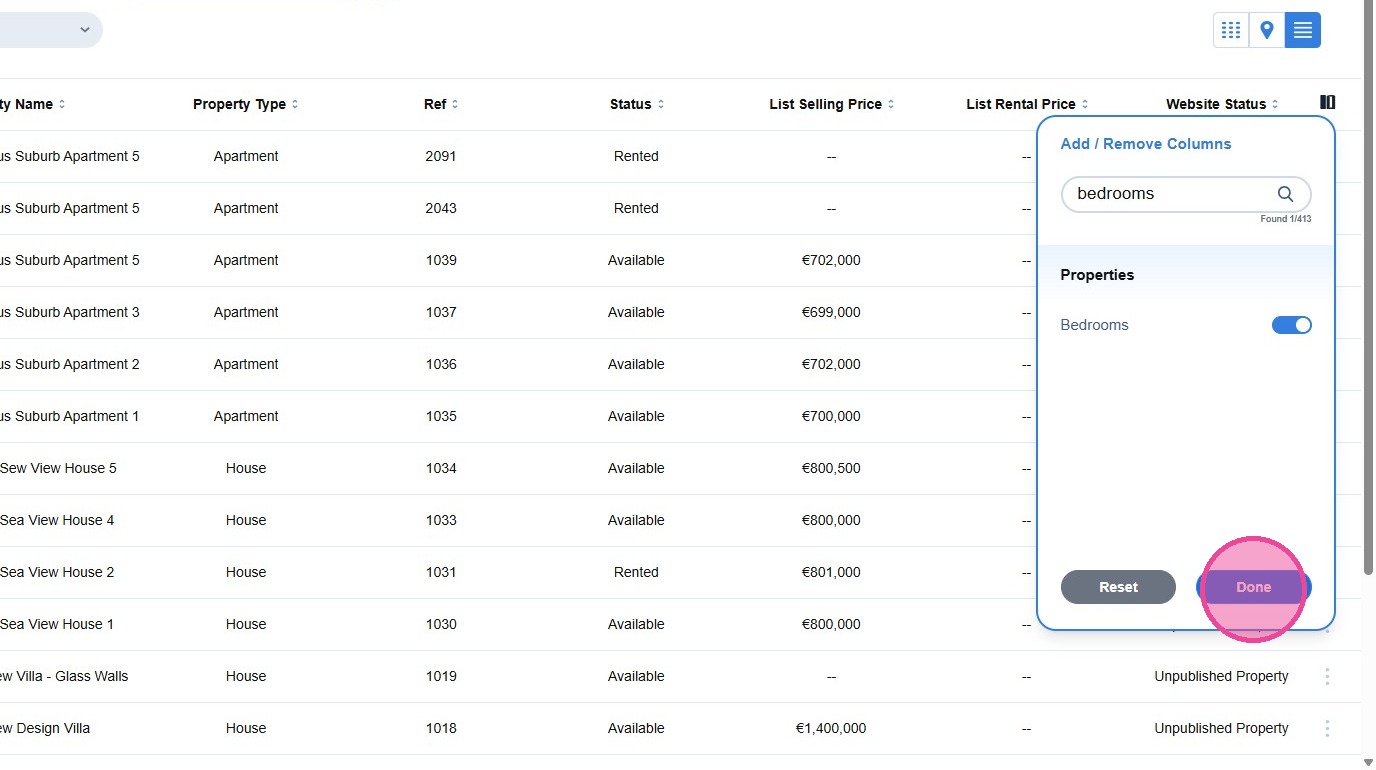Screen dimensions: 1376x770
Task: Select ref number 1018
Action: [441, 728]
